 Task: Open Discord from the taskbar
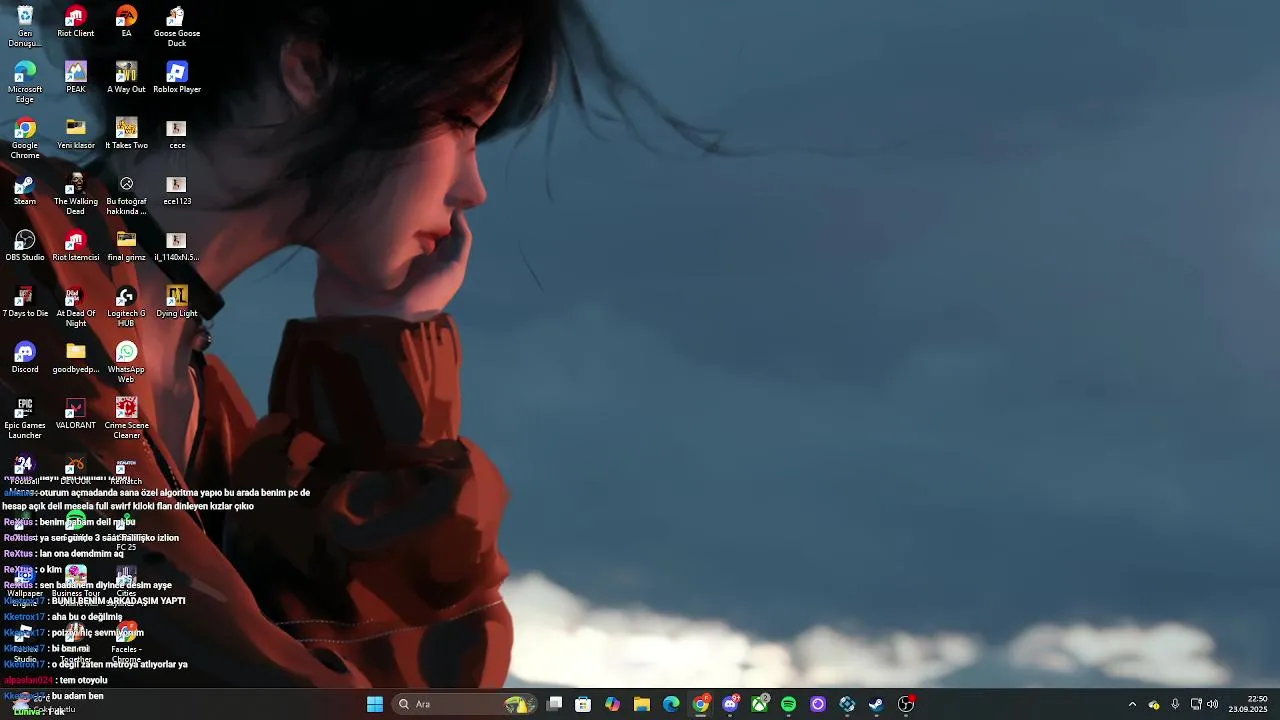pyautogui.click(x=730, y=704)
